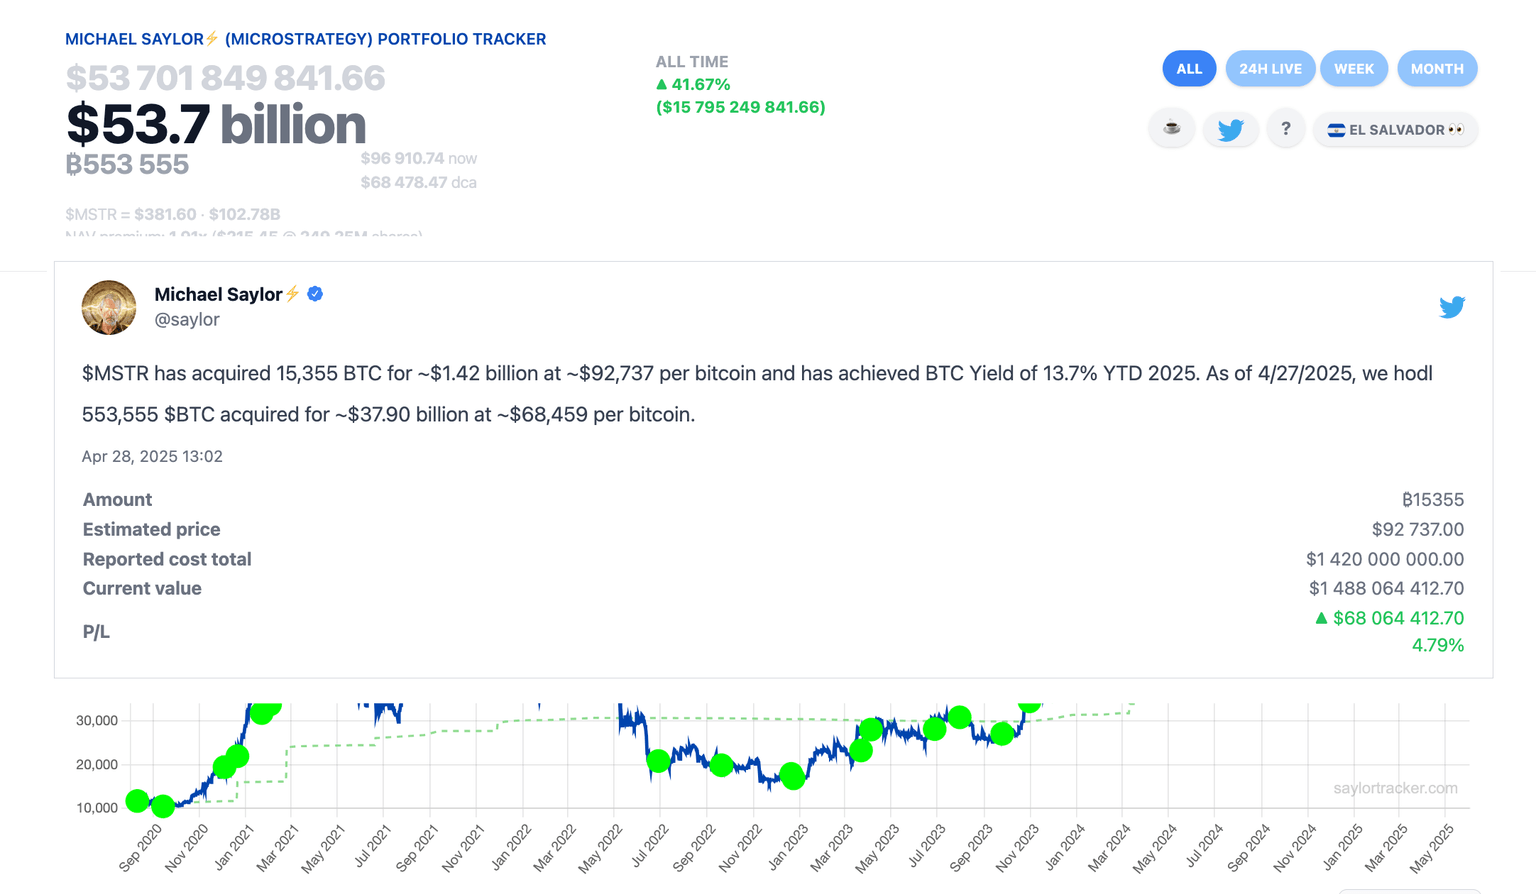Open the Twitter icon in the header toolbar
The width and height of the screenshot is (1536, 894).
pos(1230,129)
